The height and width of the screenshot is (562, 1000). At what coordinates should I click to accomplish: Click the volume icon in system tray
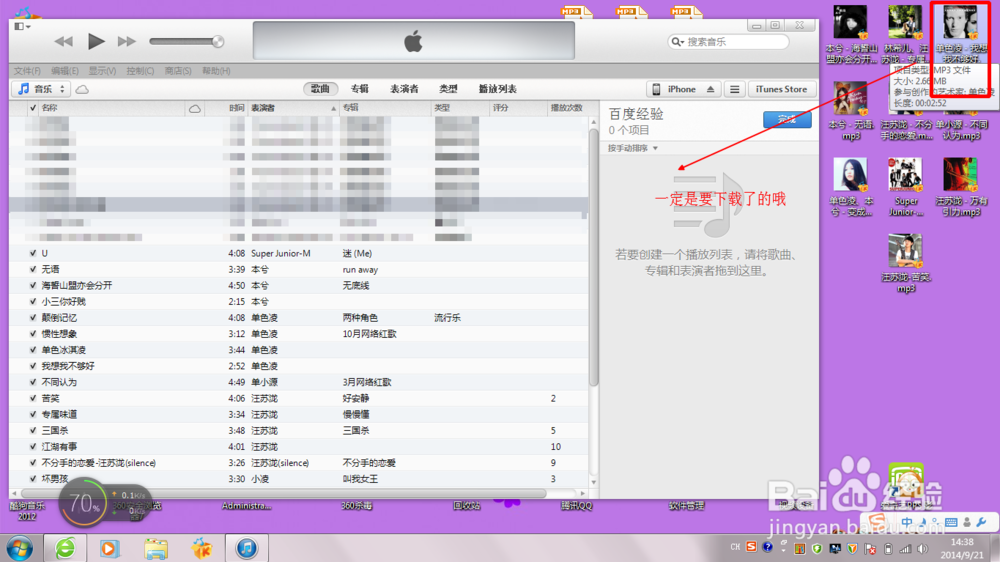click(922, 549)
